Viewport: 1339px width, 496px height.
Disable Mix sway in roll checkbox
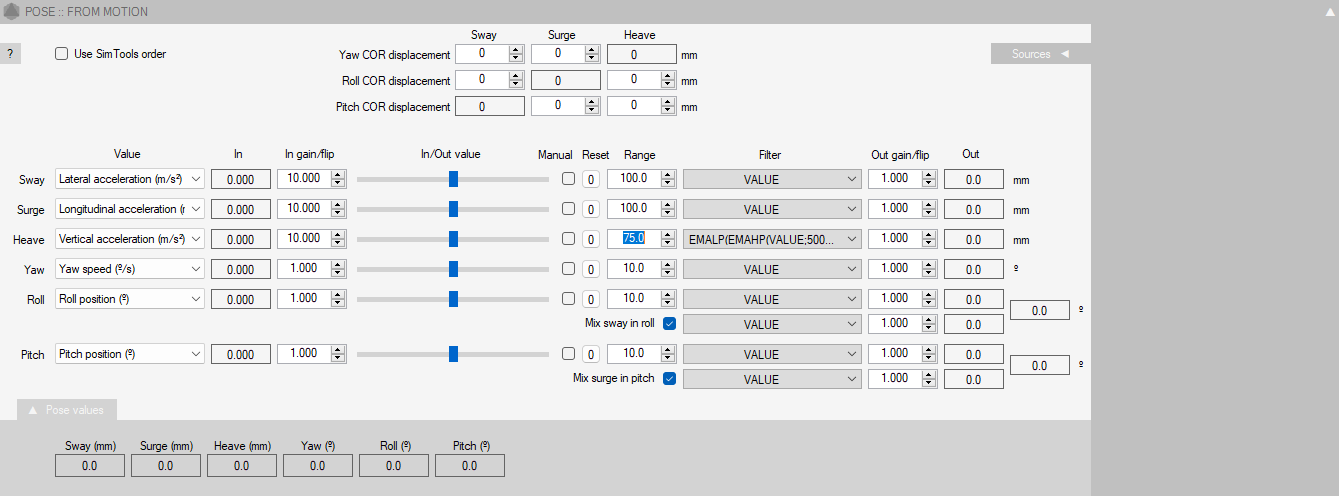[669, 324]
